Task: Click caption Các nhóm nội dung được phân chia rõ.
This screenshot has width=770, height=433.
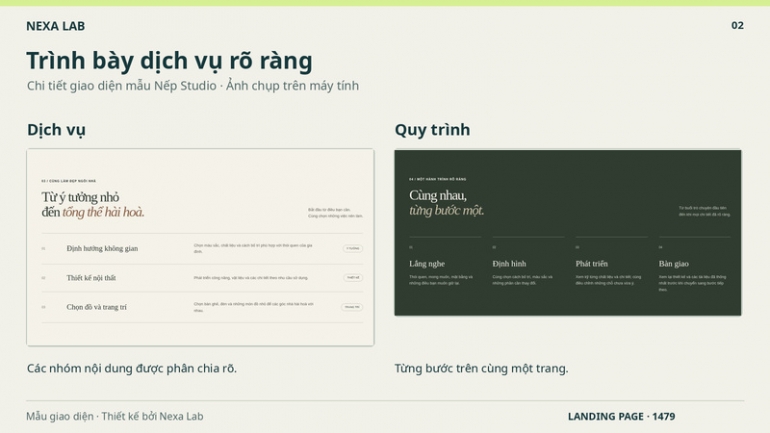Action: click(132, 369)
